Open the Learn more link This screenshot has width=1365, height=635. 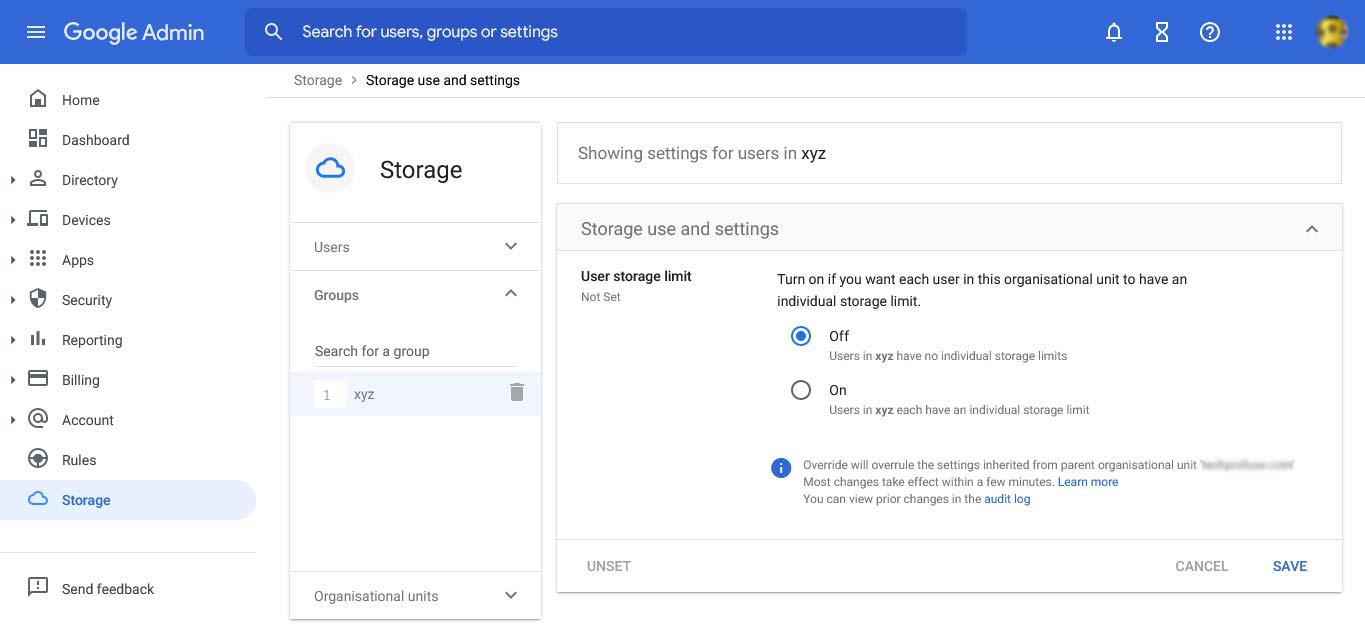(x=1088, y=481)
